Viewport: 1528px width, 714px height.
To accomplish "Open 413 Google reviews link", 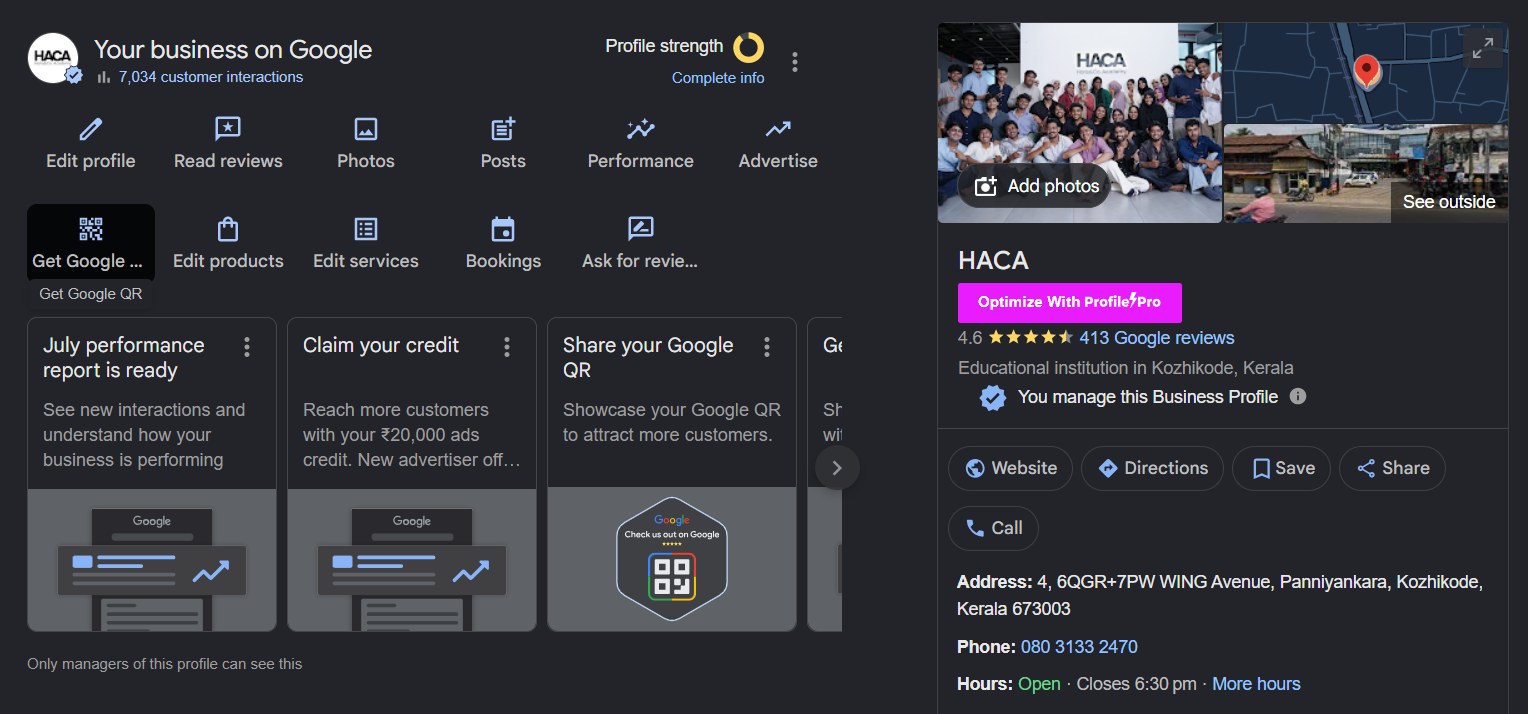I will point(1157,338).
